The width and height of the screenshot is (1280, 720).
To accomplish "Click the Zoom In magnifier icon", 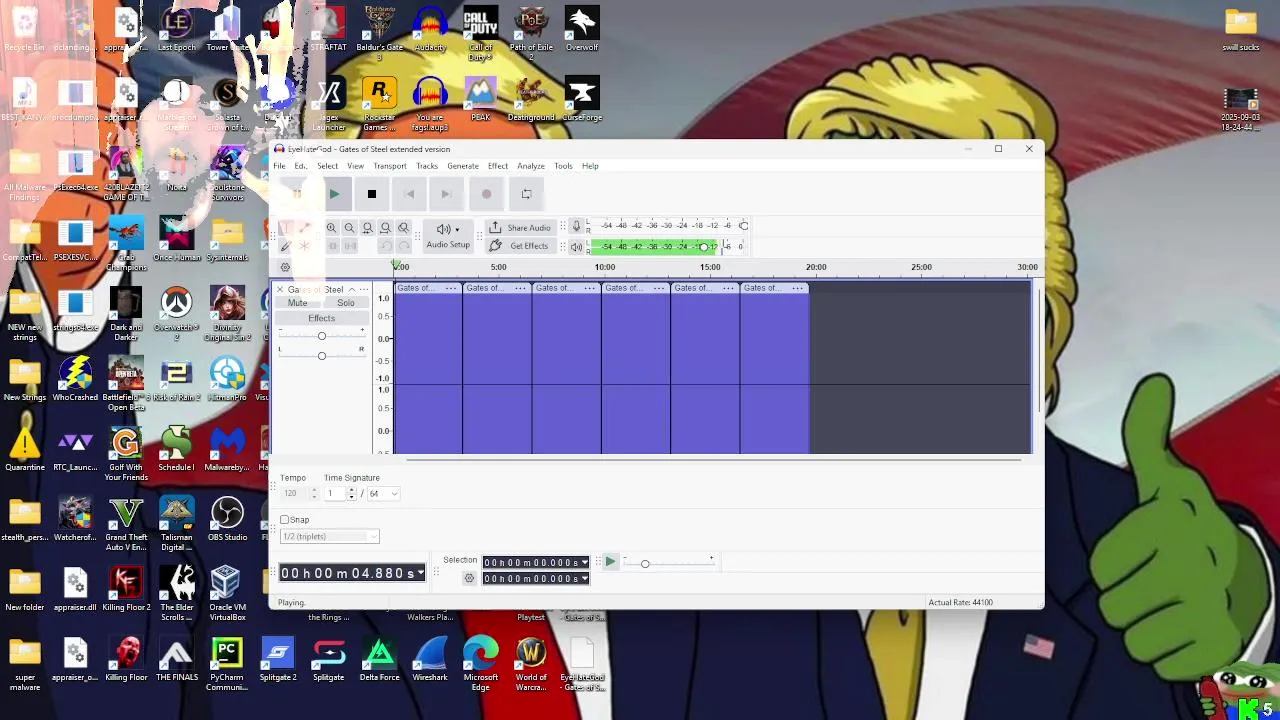I will [x=331, y=228].
